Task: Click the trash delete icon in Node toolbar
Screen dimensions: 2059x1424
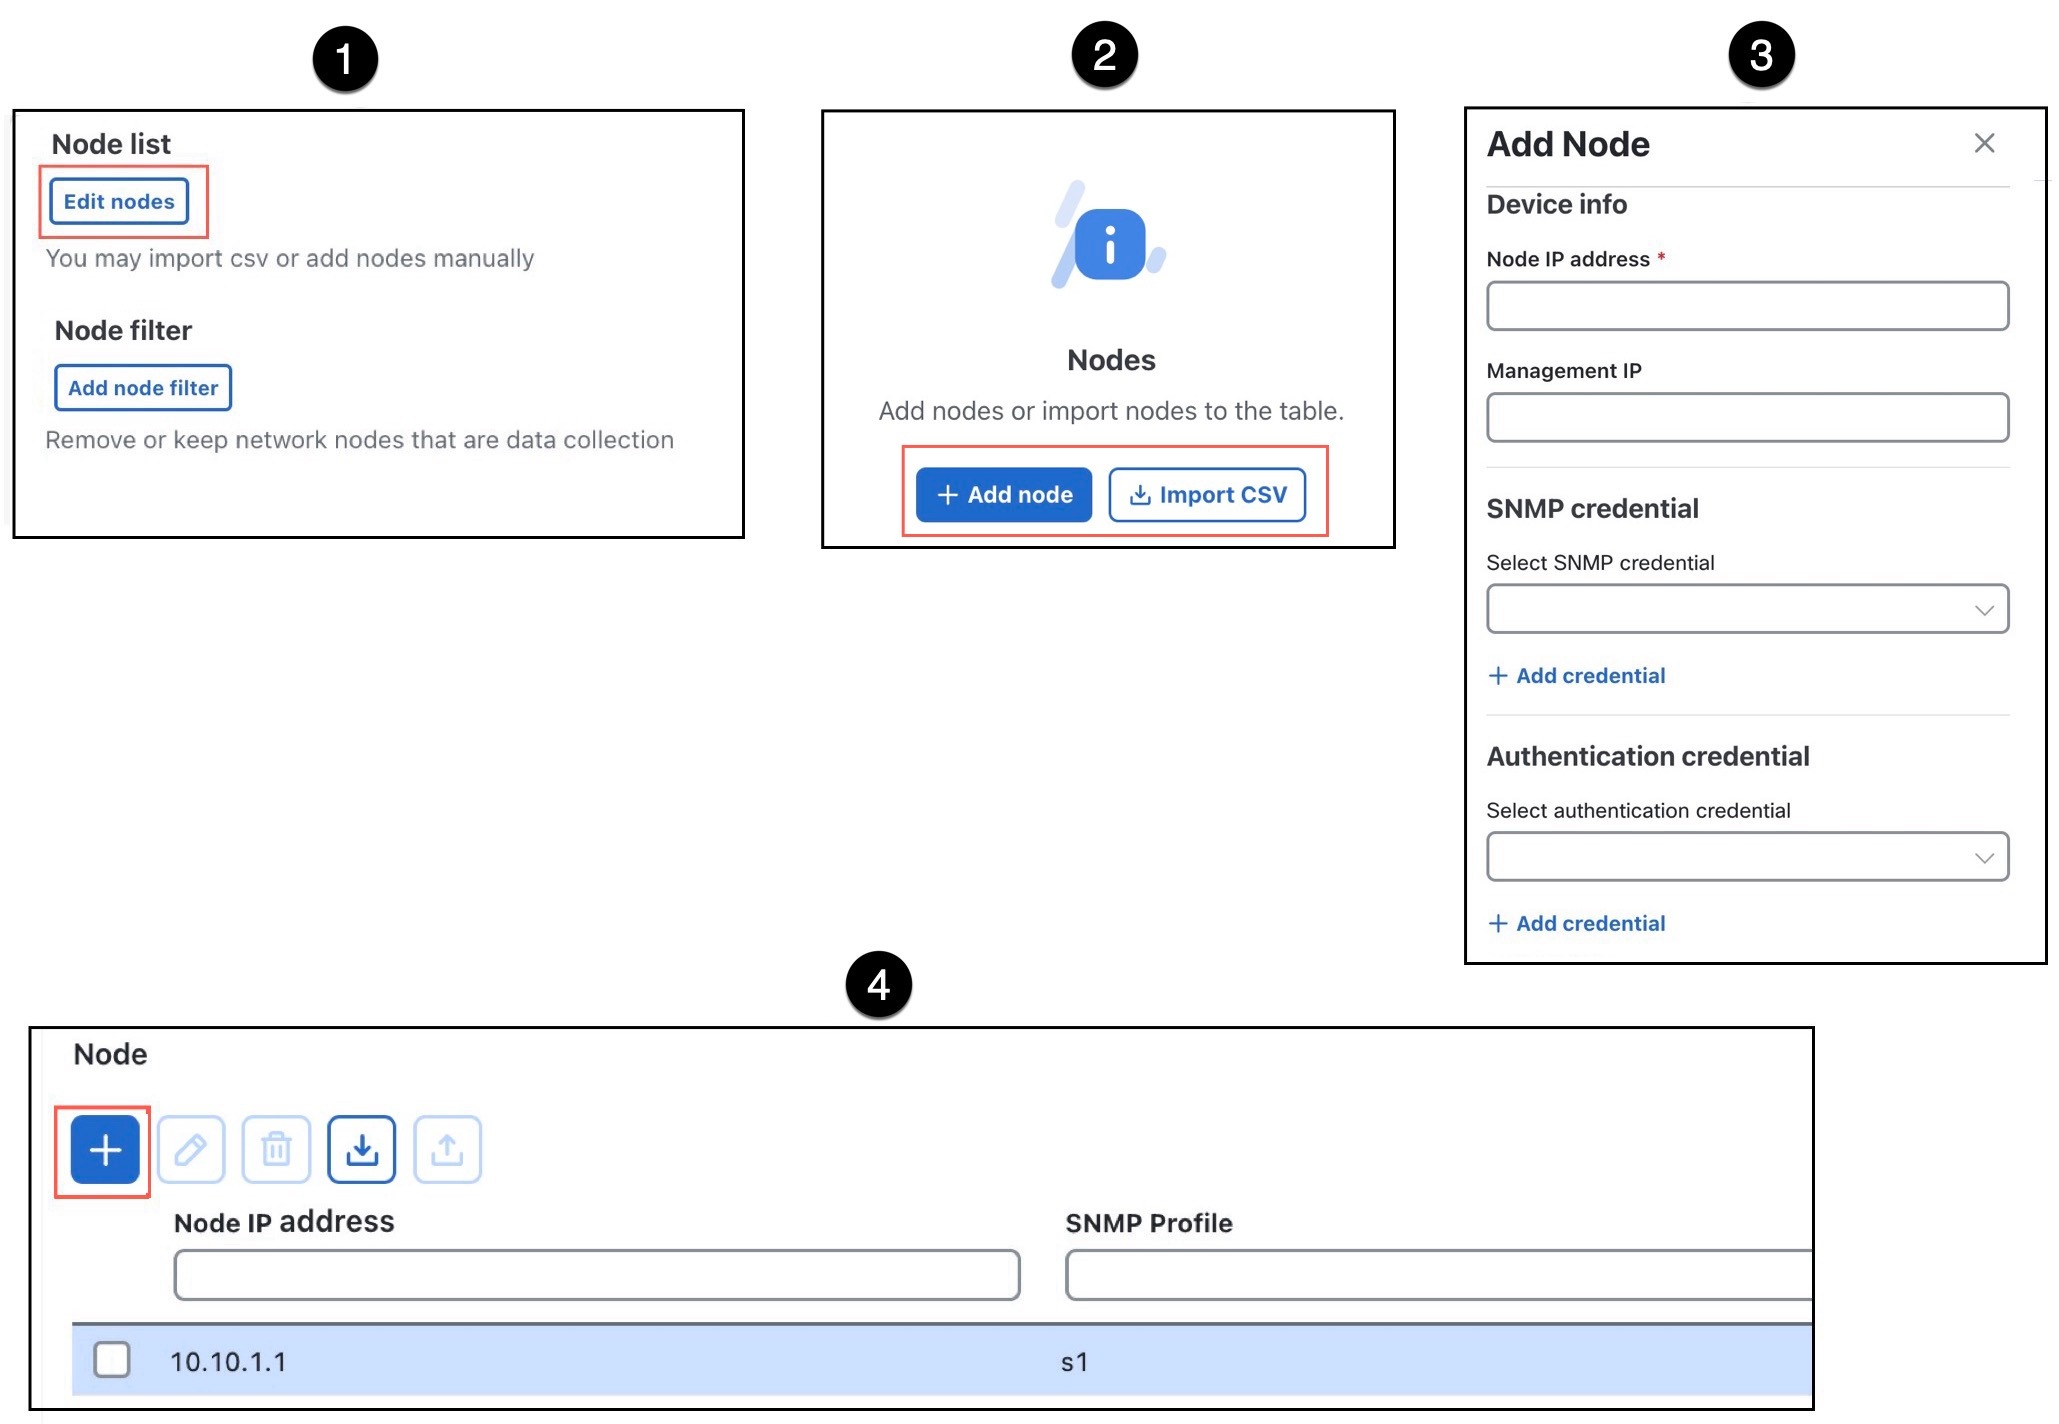Action: 276,1148
